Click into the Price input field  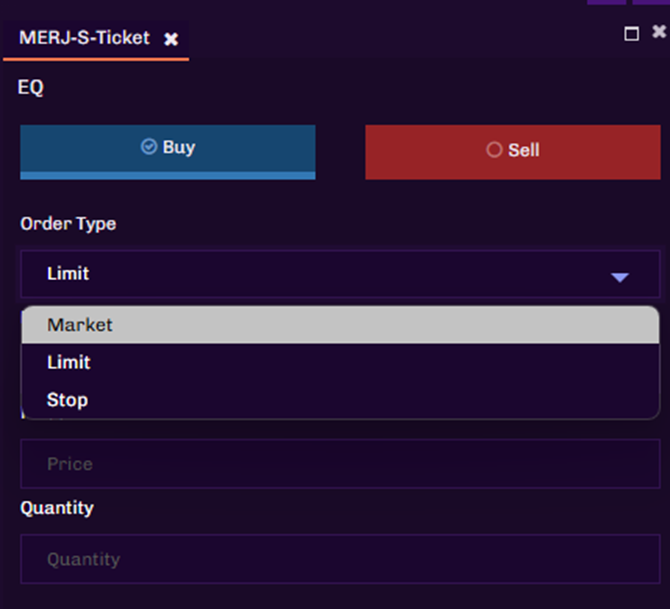click(x=340, y=464)
